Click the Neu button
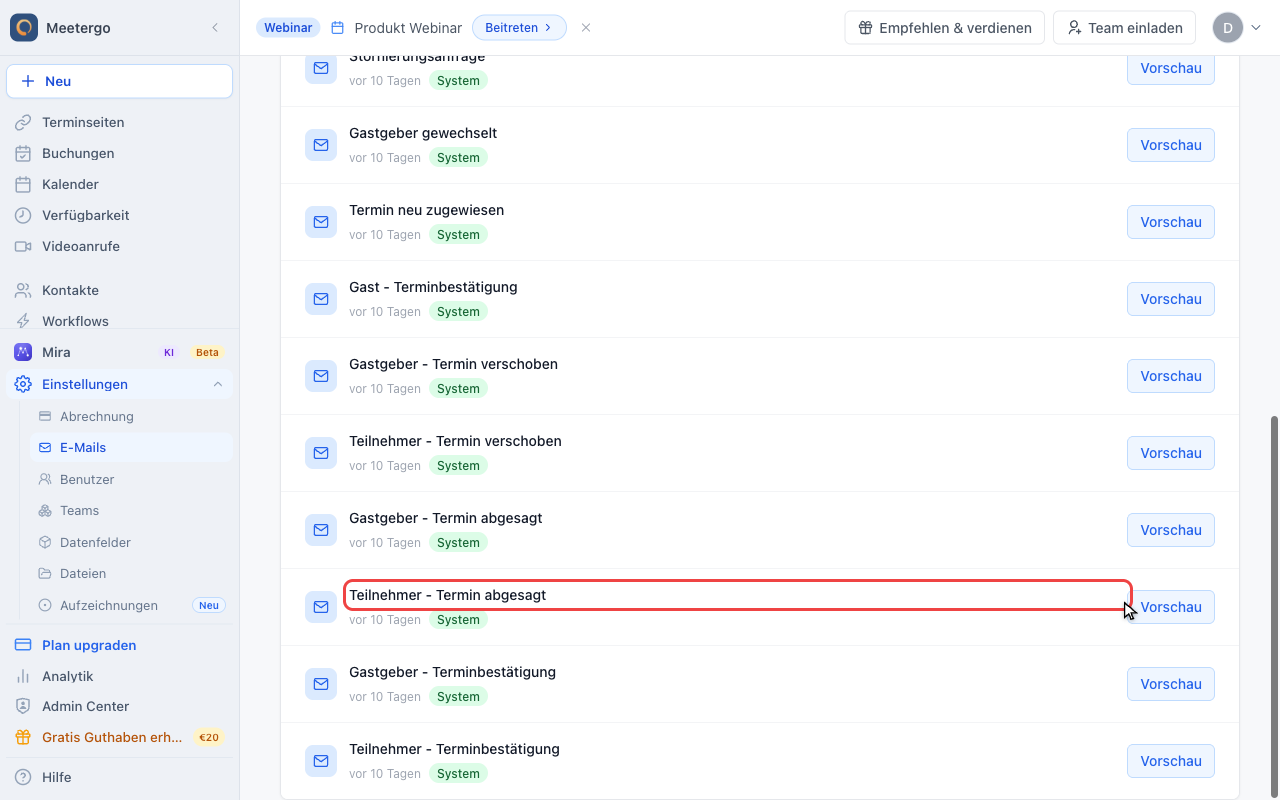Image resolution: width=1280 pixels, height=800 pixels. [120, 81]
